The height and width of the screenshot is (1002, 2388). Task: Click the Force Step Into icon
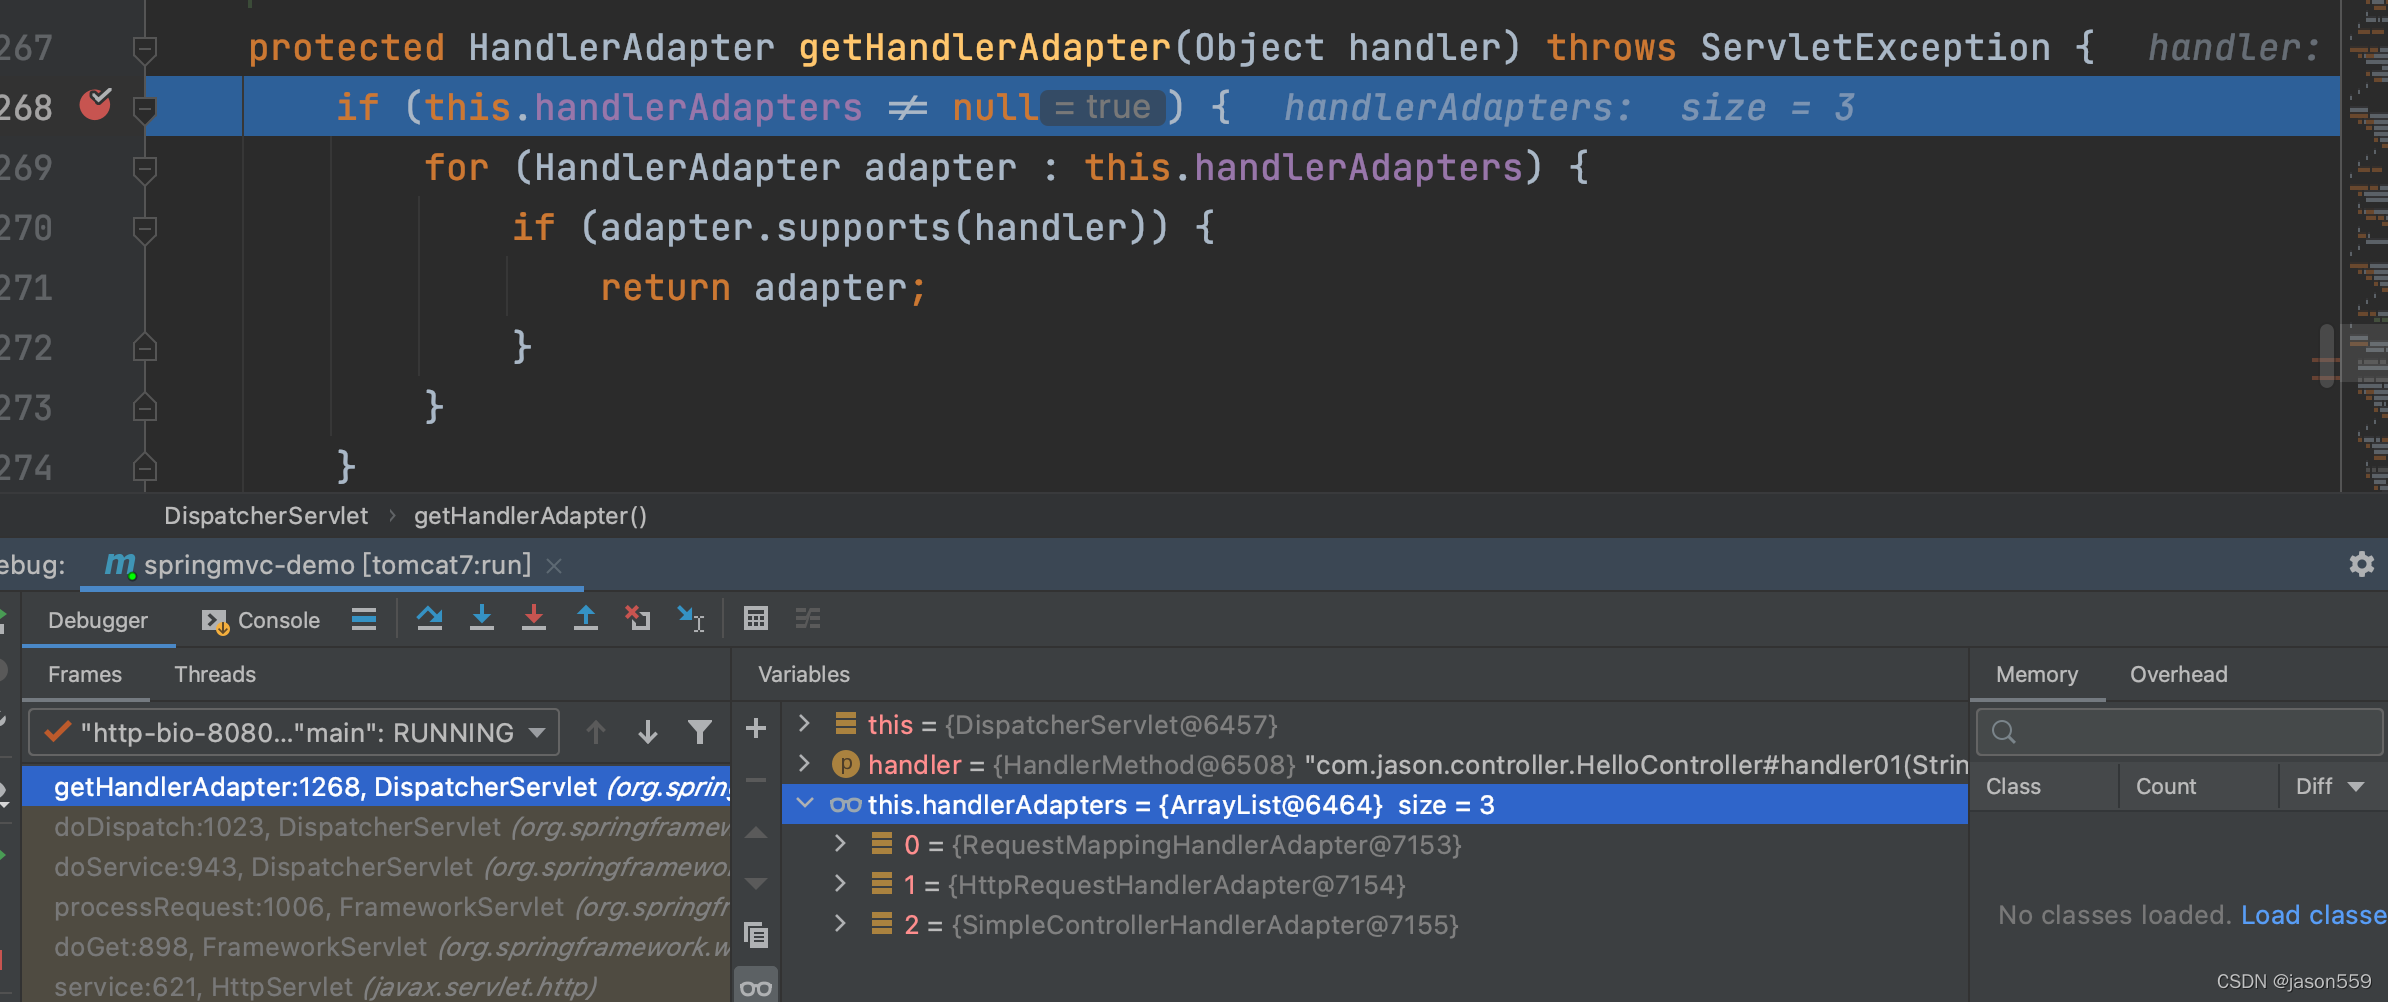pyautogui.click(x=534, y=619)
